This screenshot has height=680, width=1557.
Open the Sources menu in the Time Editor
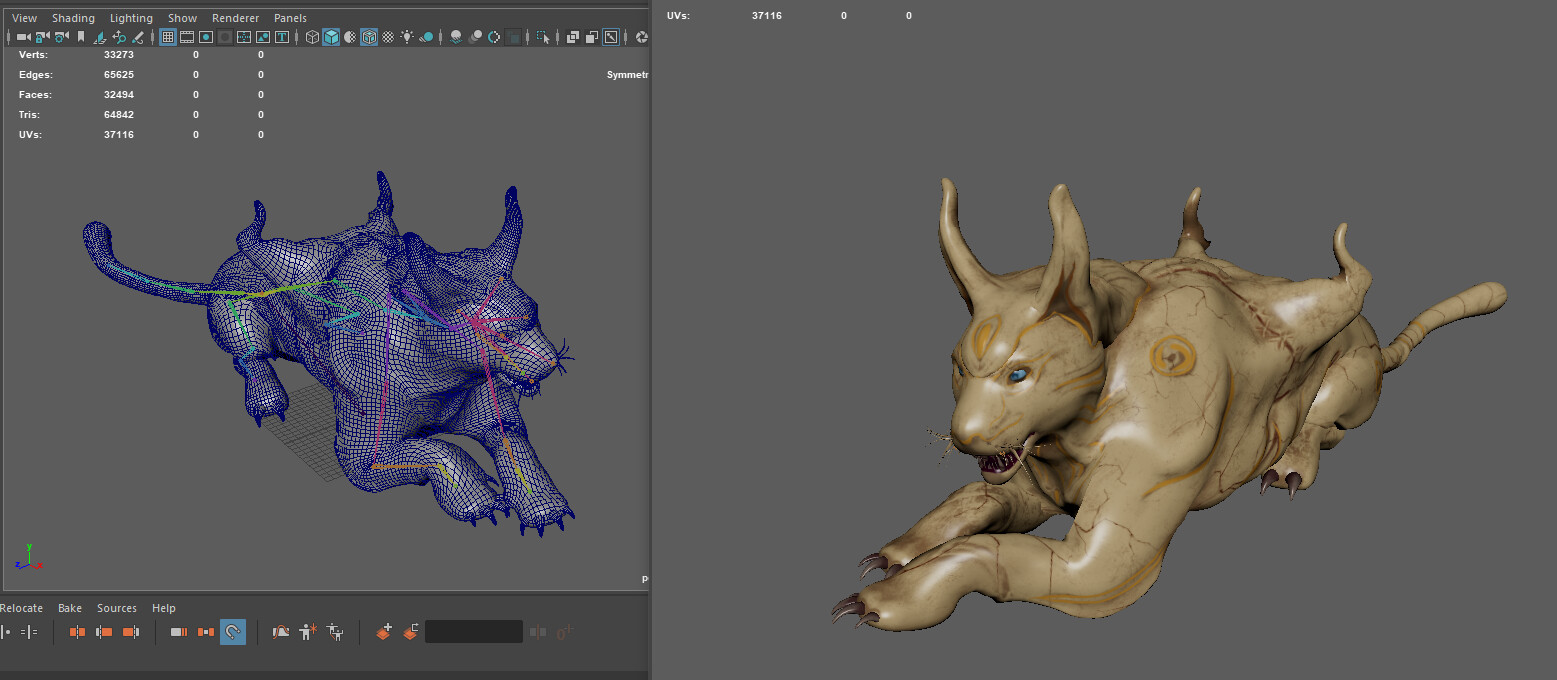(x=116, y=607)
